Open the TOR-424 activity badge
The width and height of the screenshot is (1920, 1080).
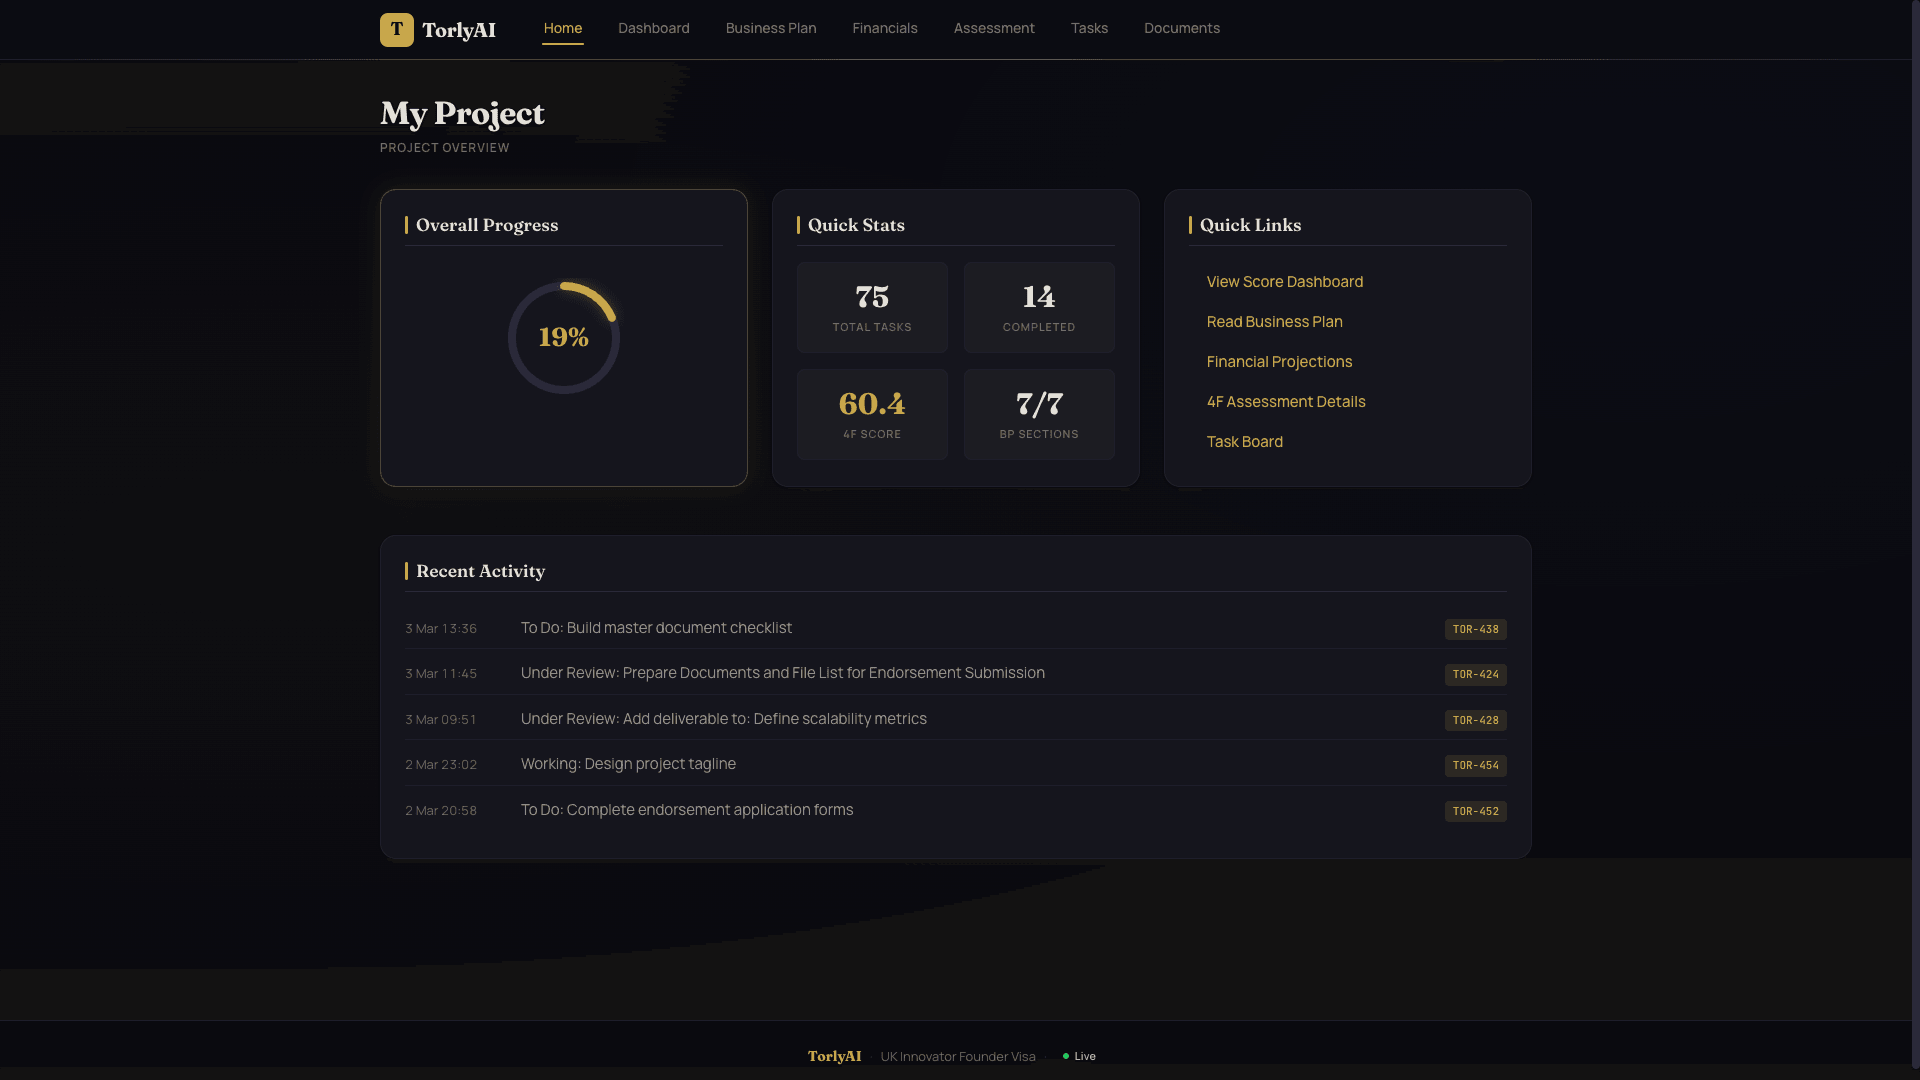click(x=1476, y=674)
